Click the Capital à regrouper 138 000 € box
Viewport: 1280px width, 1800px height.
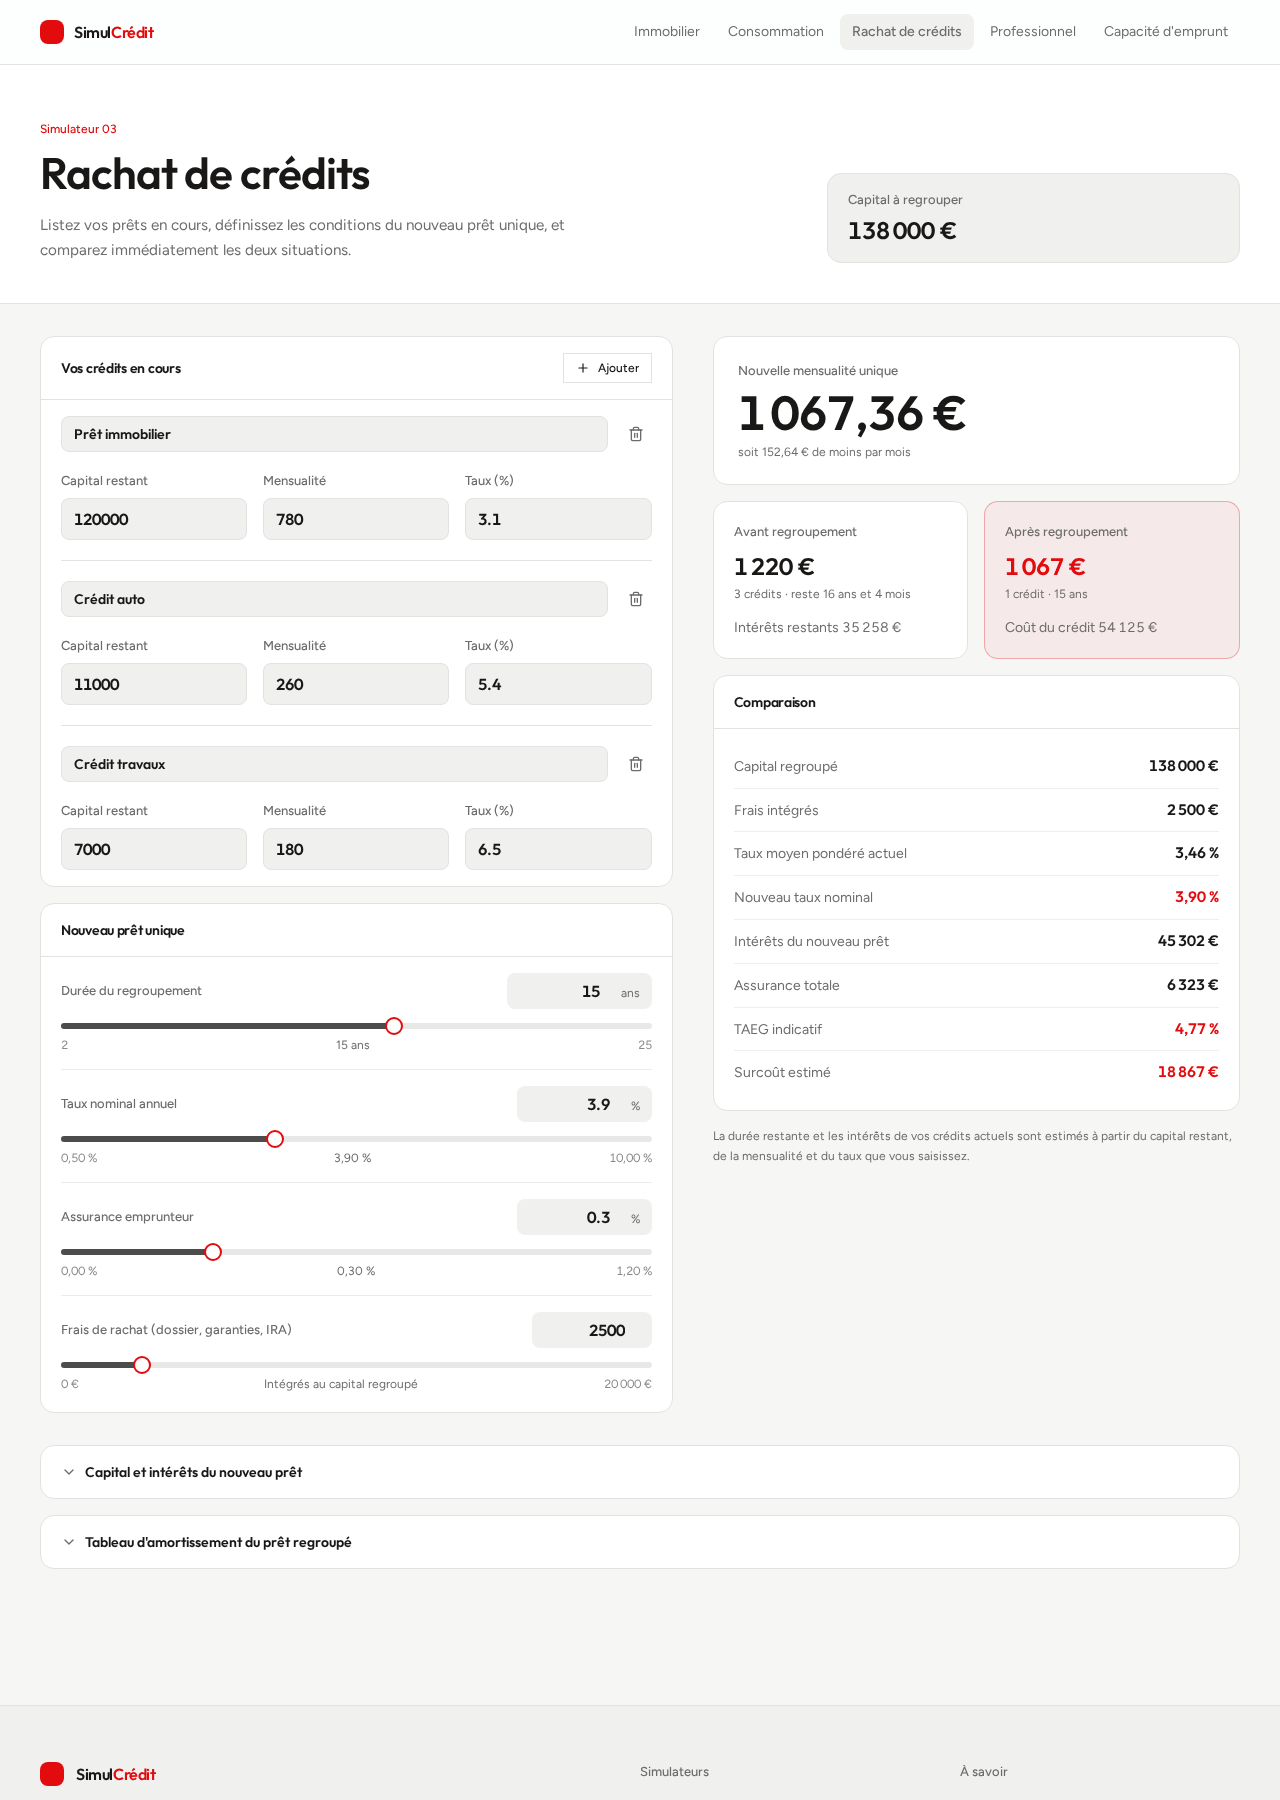coord(1033,218)
